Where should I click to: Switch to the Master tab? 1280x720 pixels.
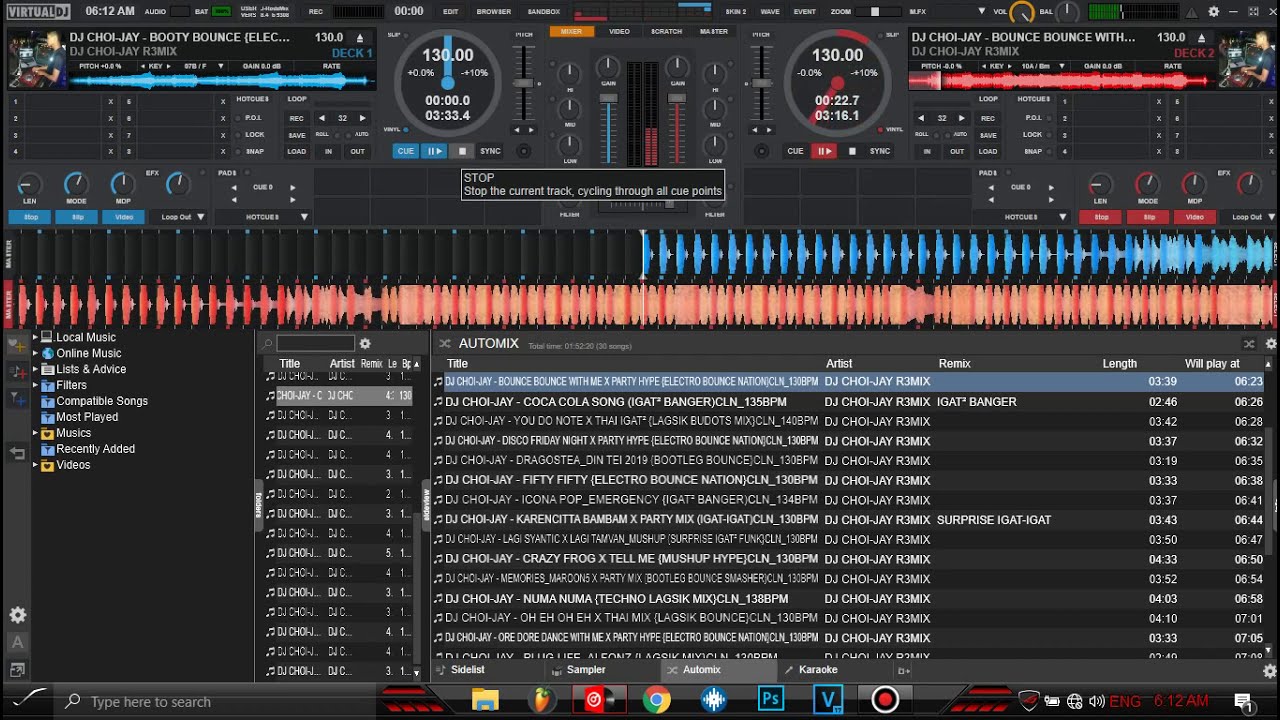coord(714,31)
